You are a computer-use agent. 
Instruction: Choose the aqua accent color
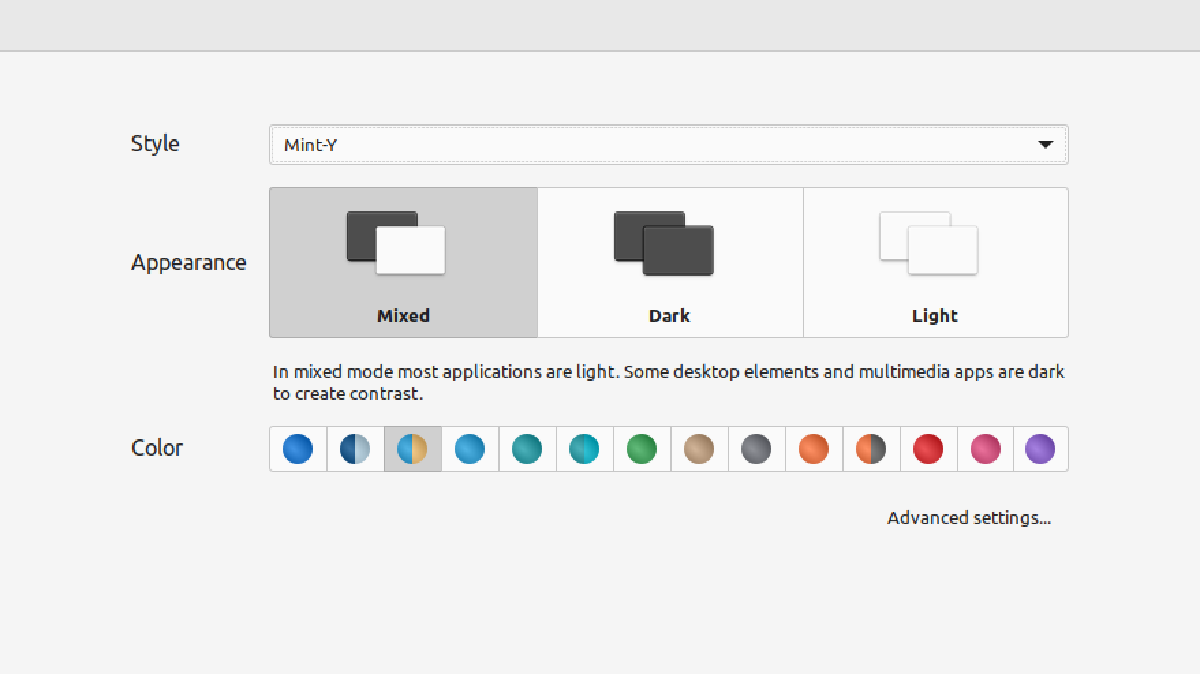point(470,449)
